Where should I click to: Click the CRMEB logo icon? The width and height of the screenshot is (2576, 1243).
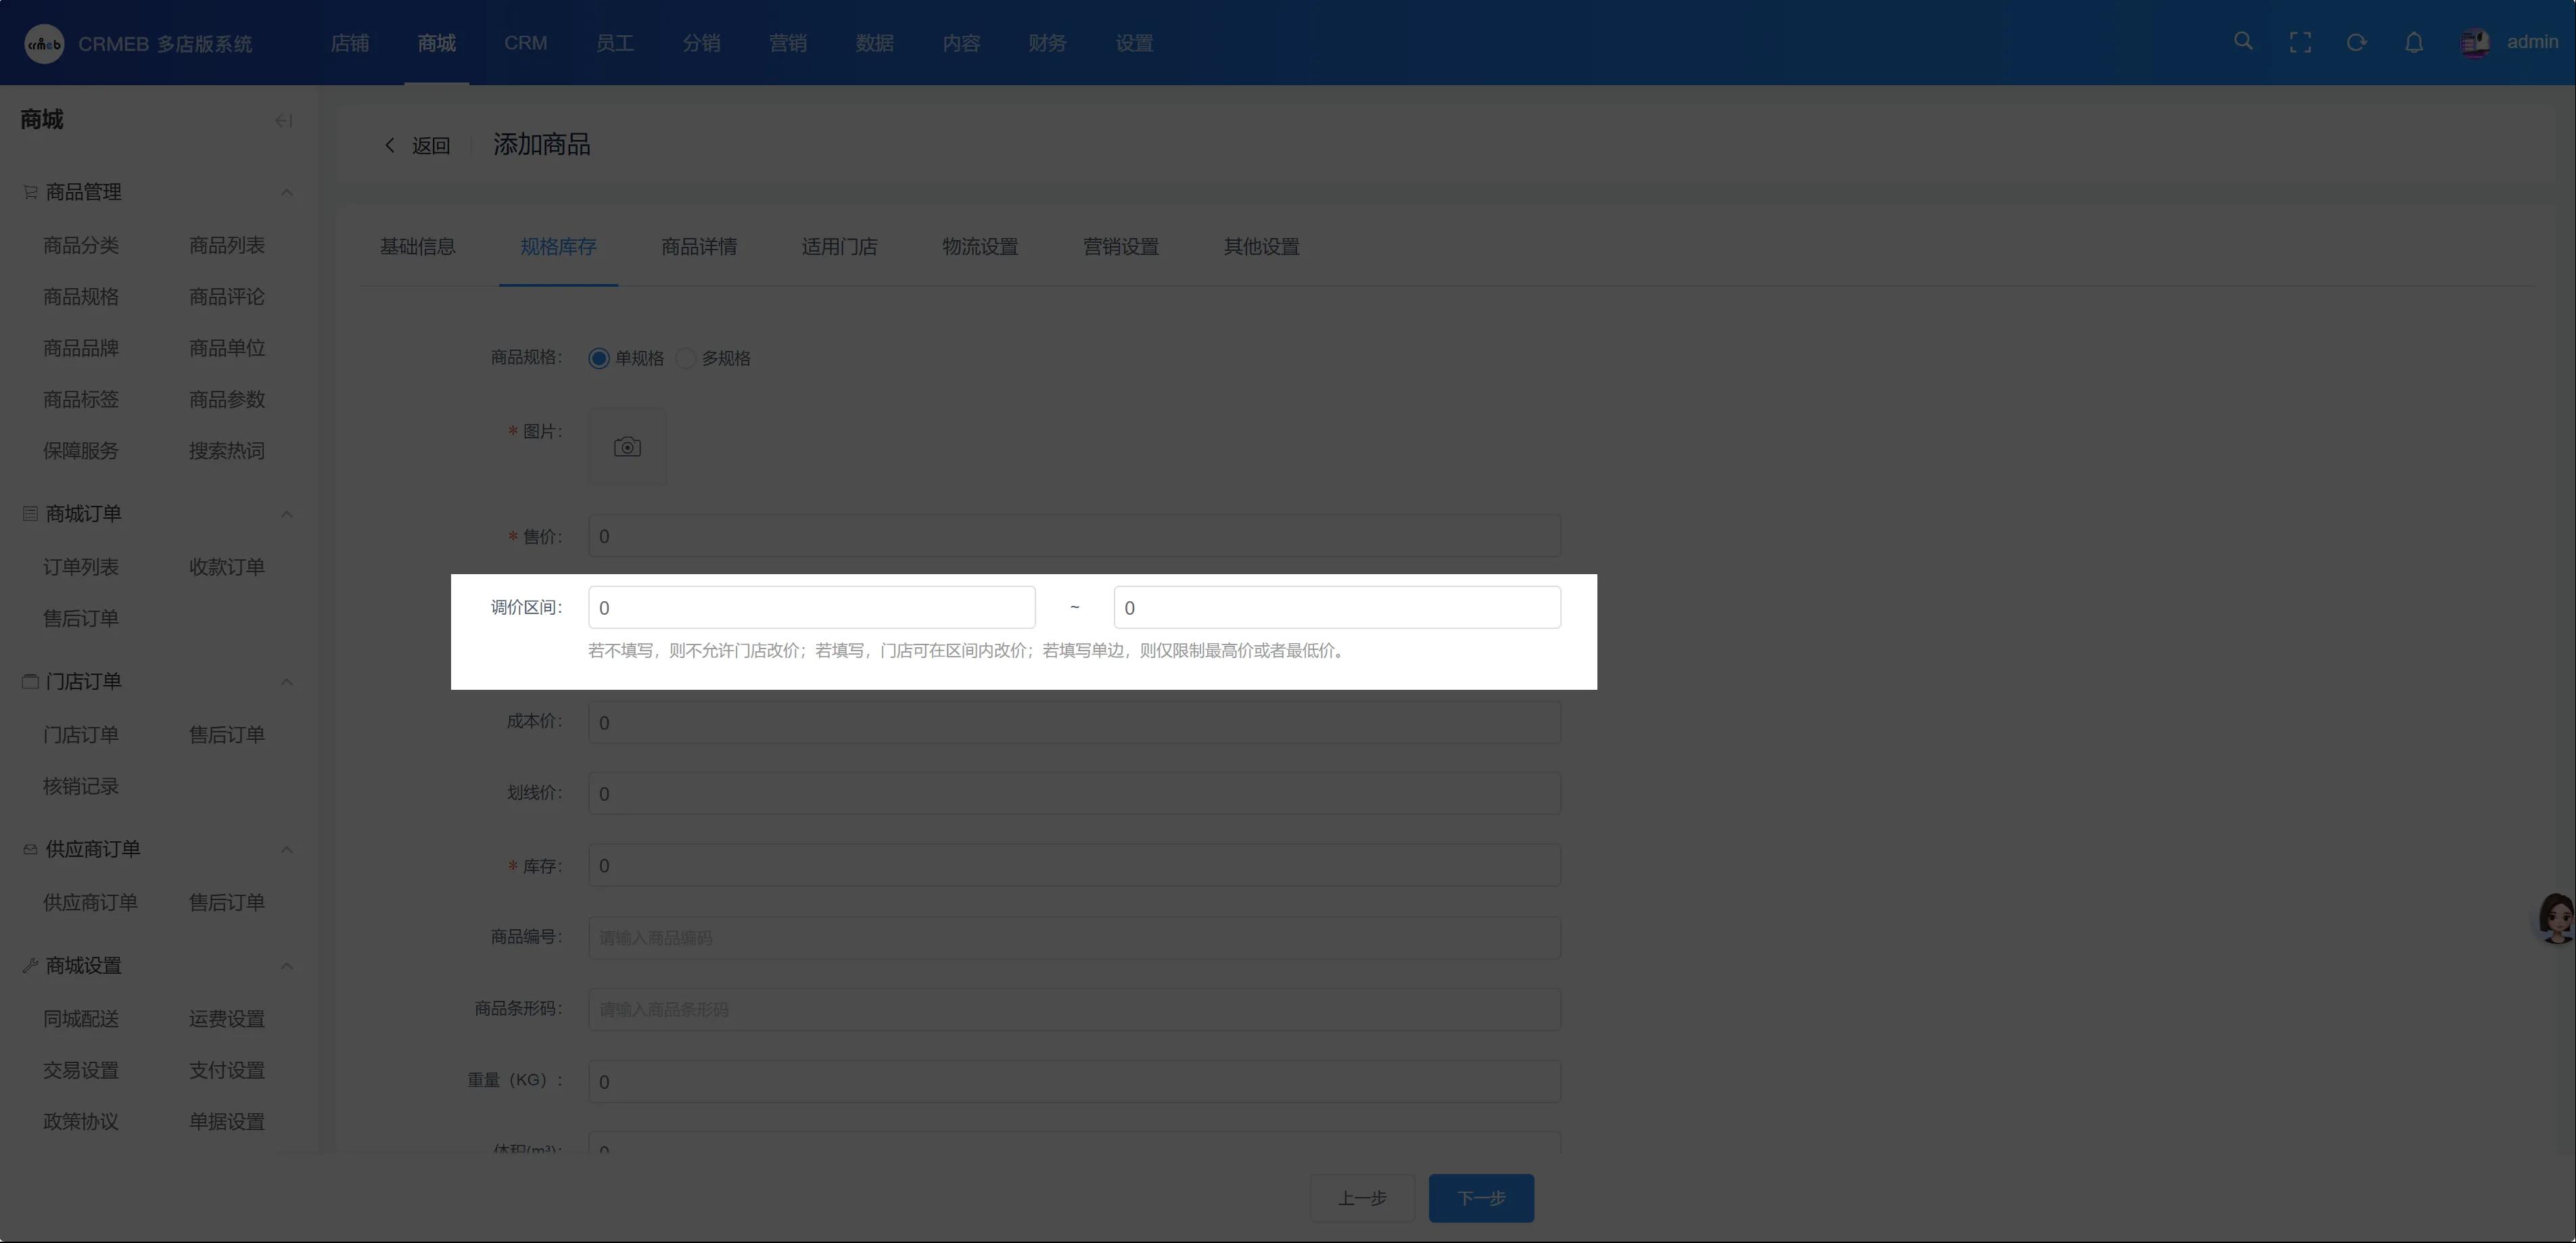44,43
